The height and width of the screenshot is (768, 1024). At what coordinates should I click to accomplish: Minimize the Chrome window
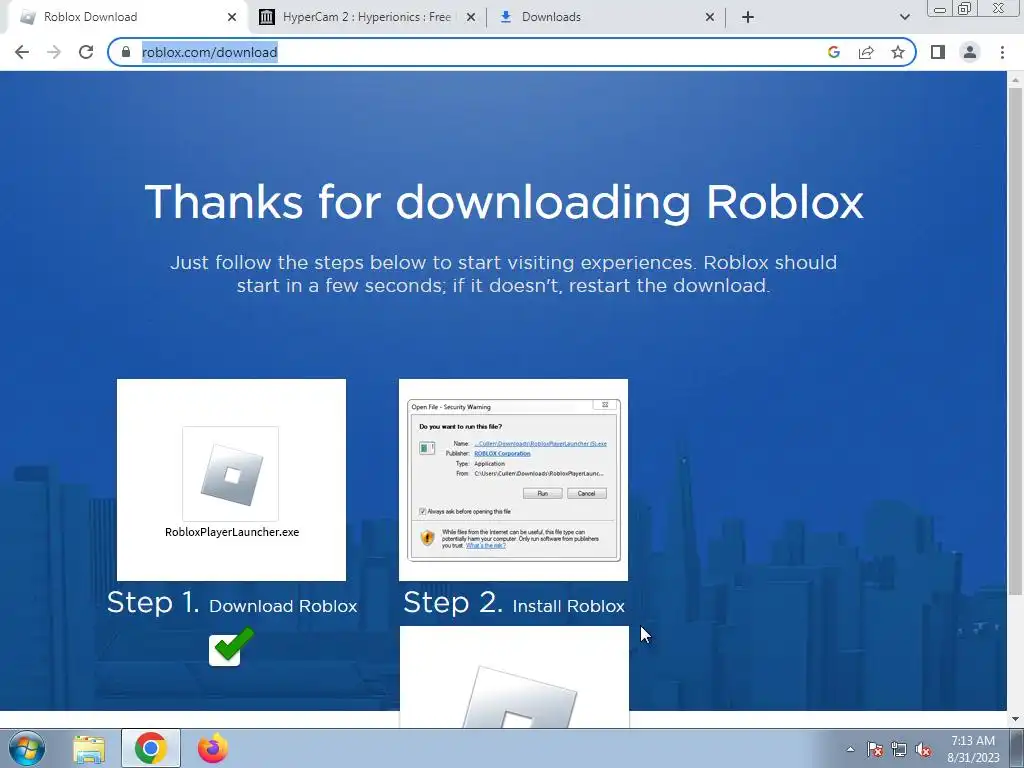click(940, 9)
